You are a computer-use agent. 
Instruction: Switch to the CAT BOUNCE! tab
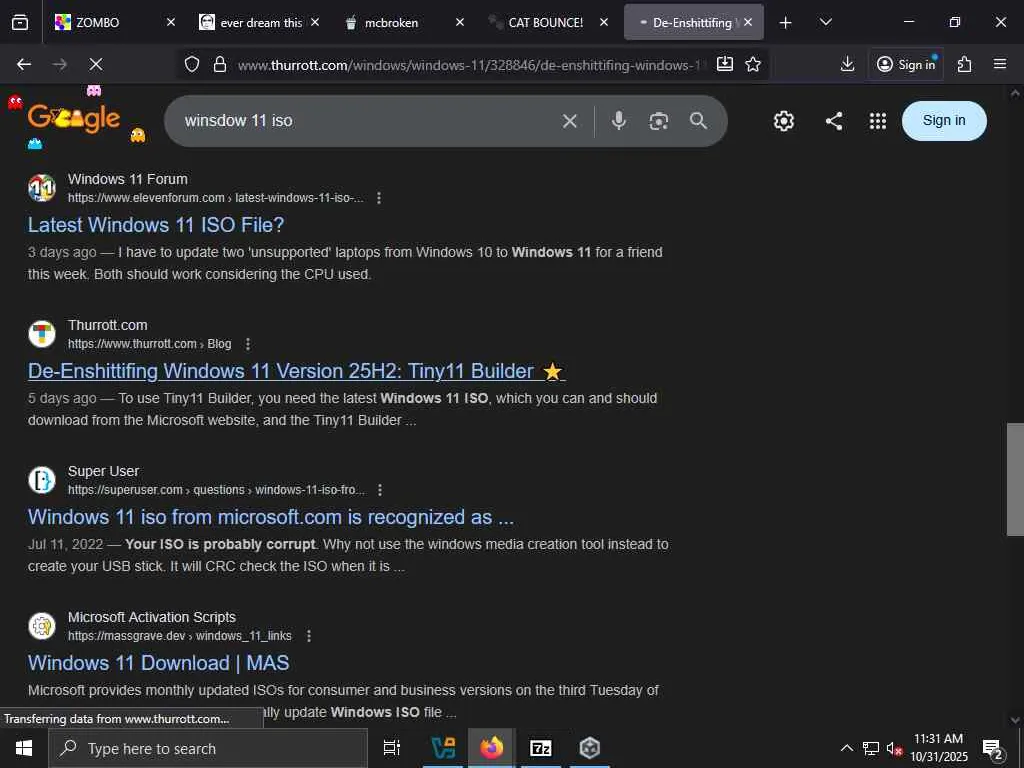point(548,22)
